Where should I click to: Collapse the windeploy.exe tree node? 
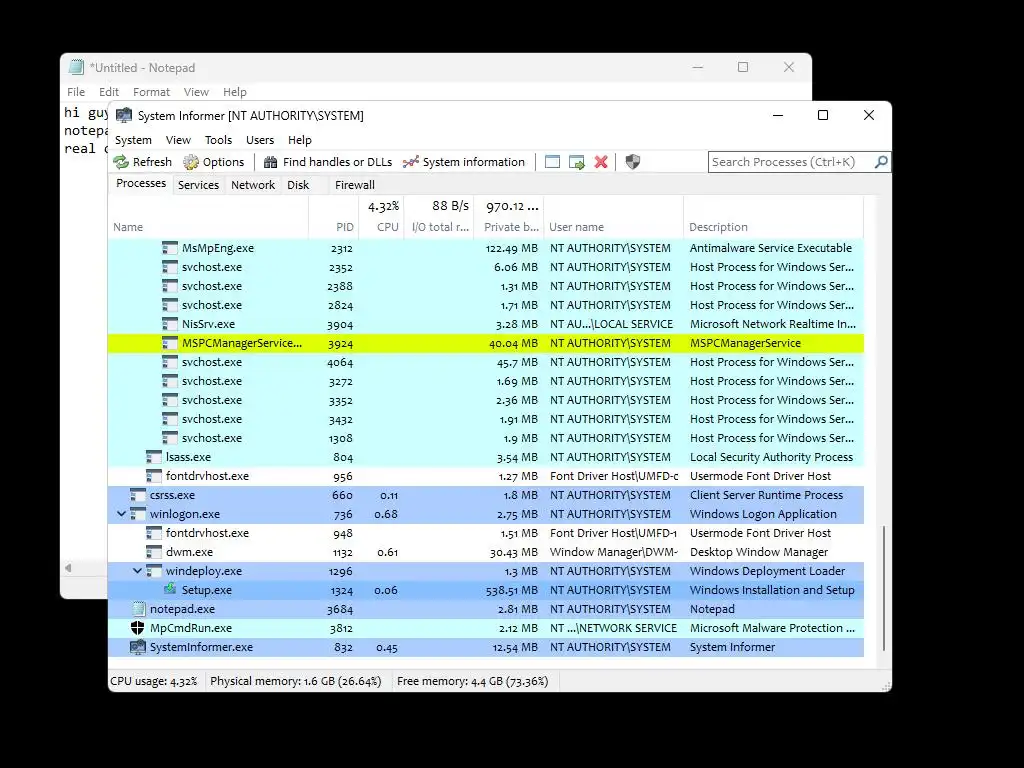pyautogui.click(x=137, y=571)
